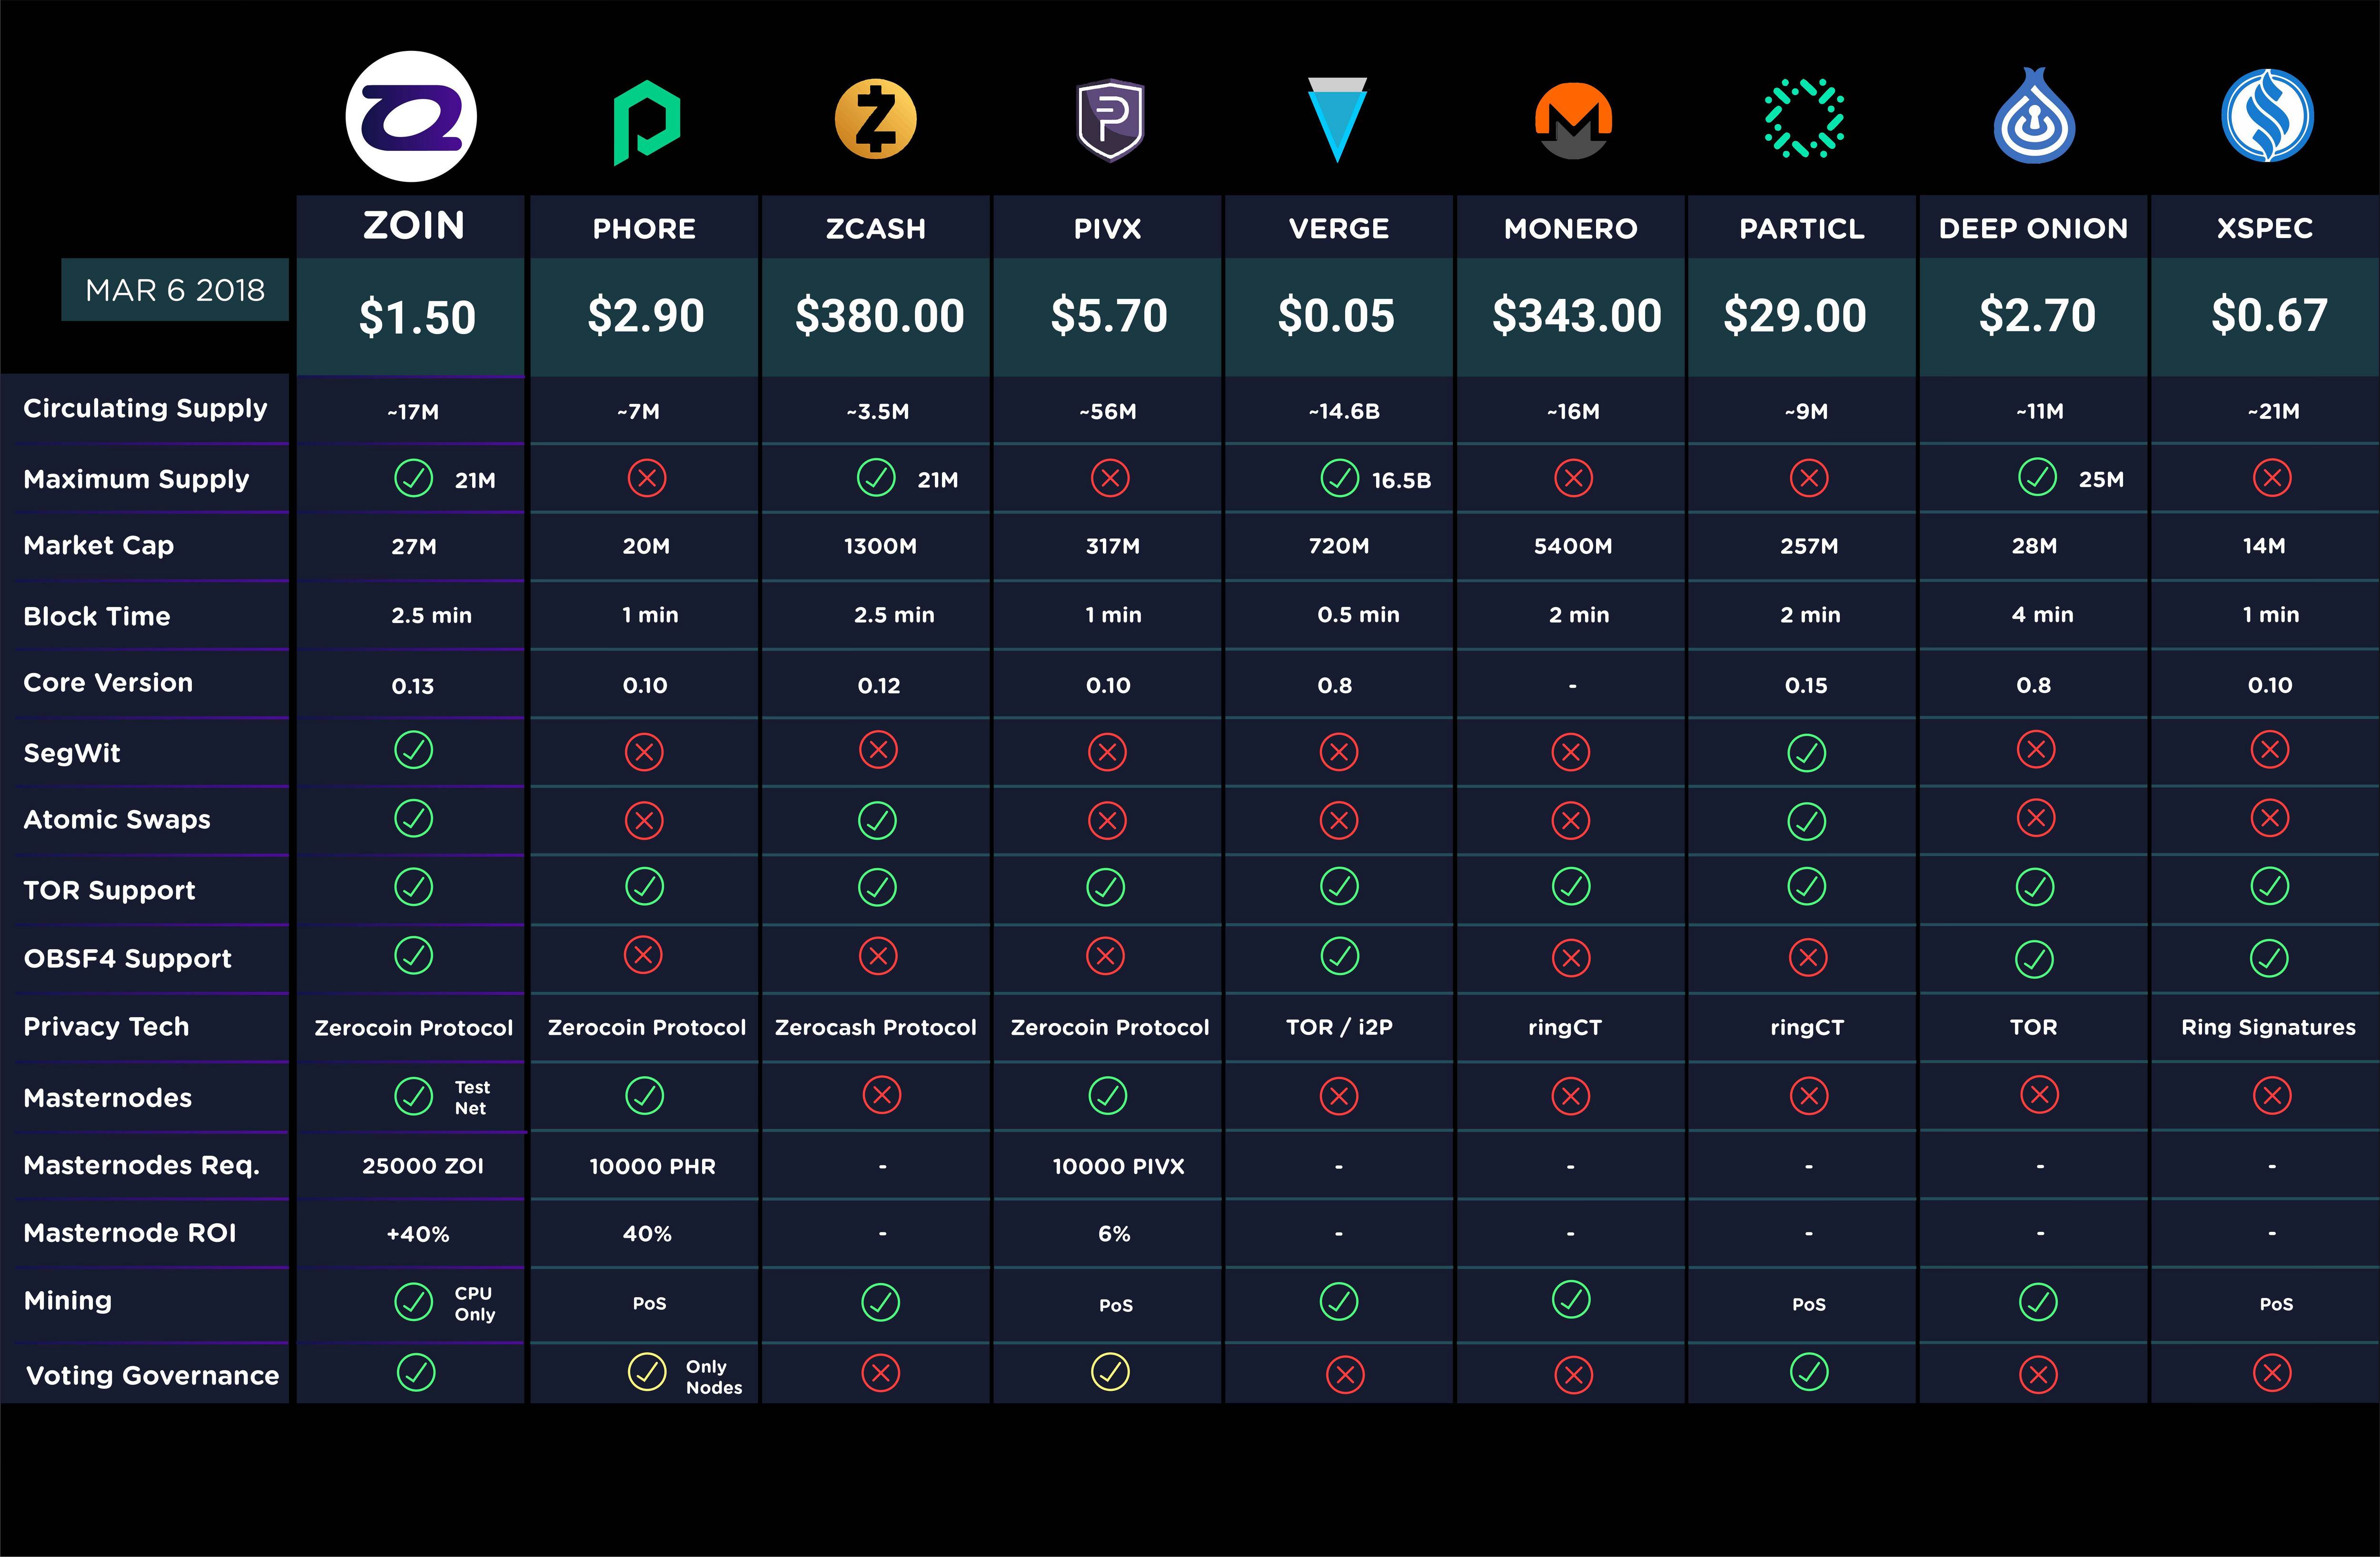Click the Market Cap row label
This screenshot has height=1557, width=2380.
98,545
